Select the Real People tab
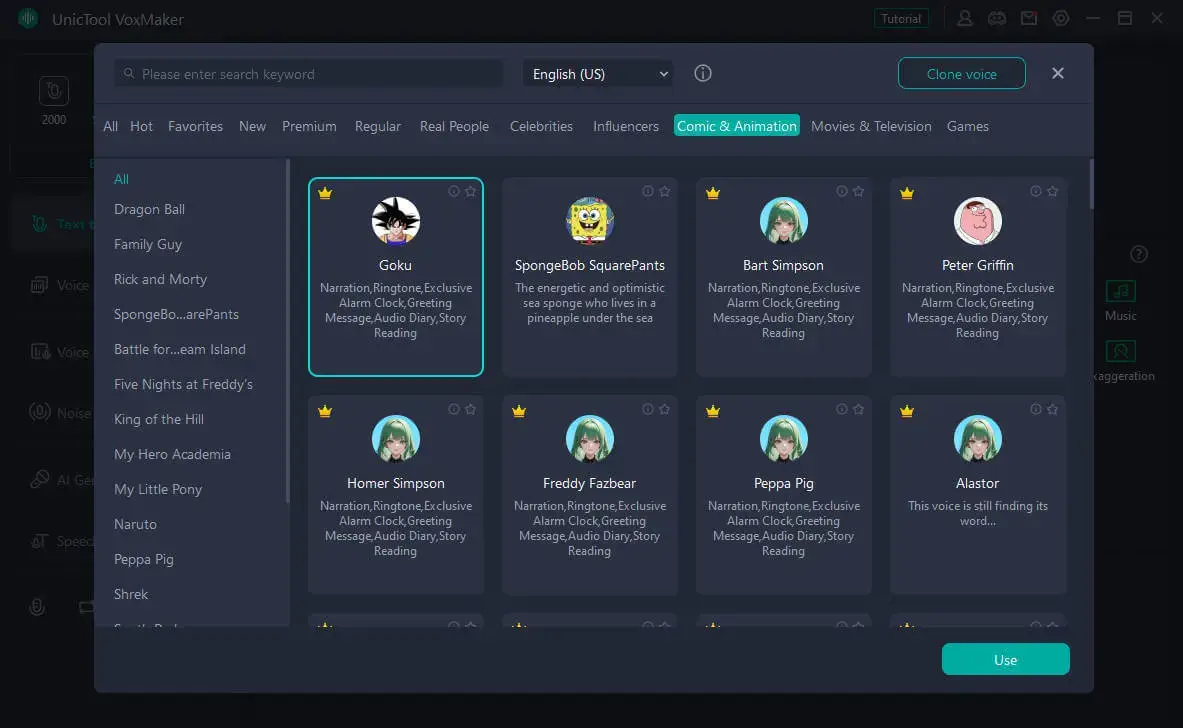 click(x=454, y=126)
